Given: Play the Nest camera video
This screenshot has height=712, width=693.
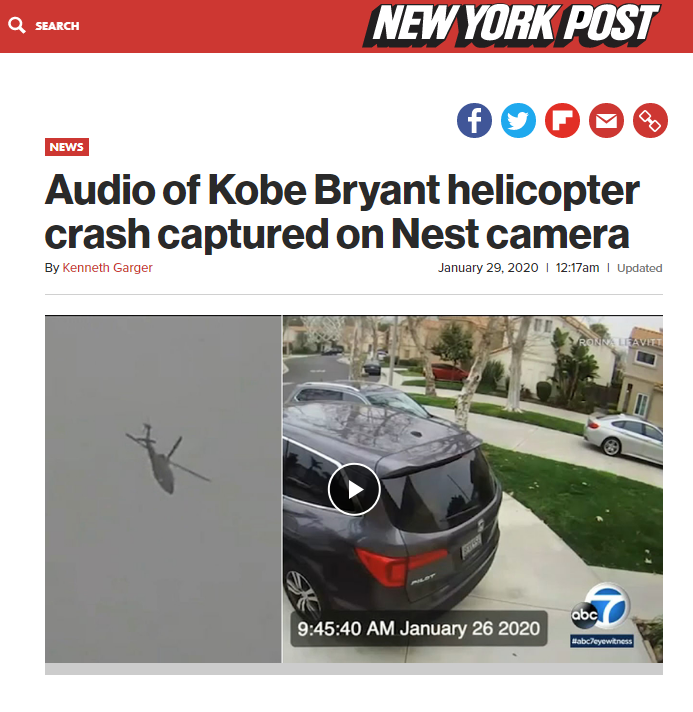Looking at the screenshot, I should pos(354,490).
